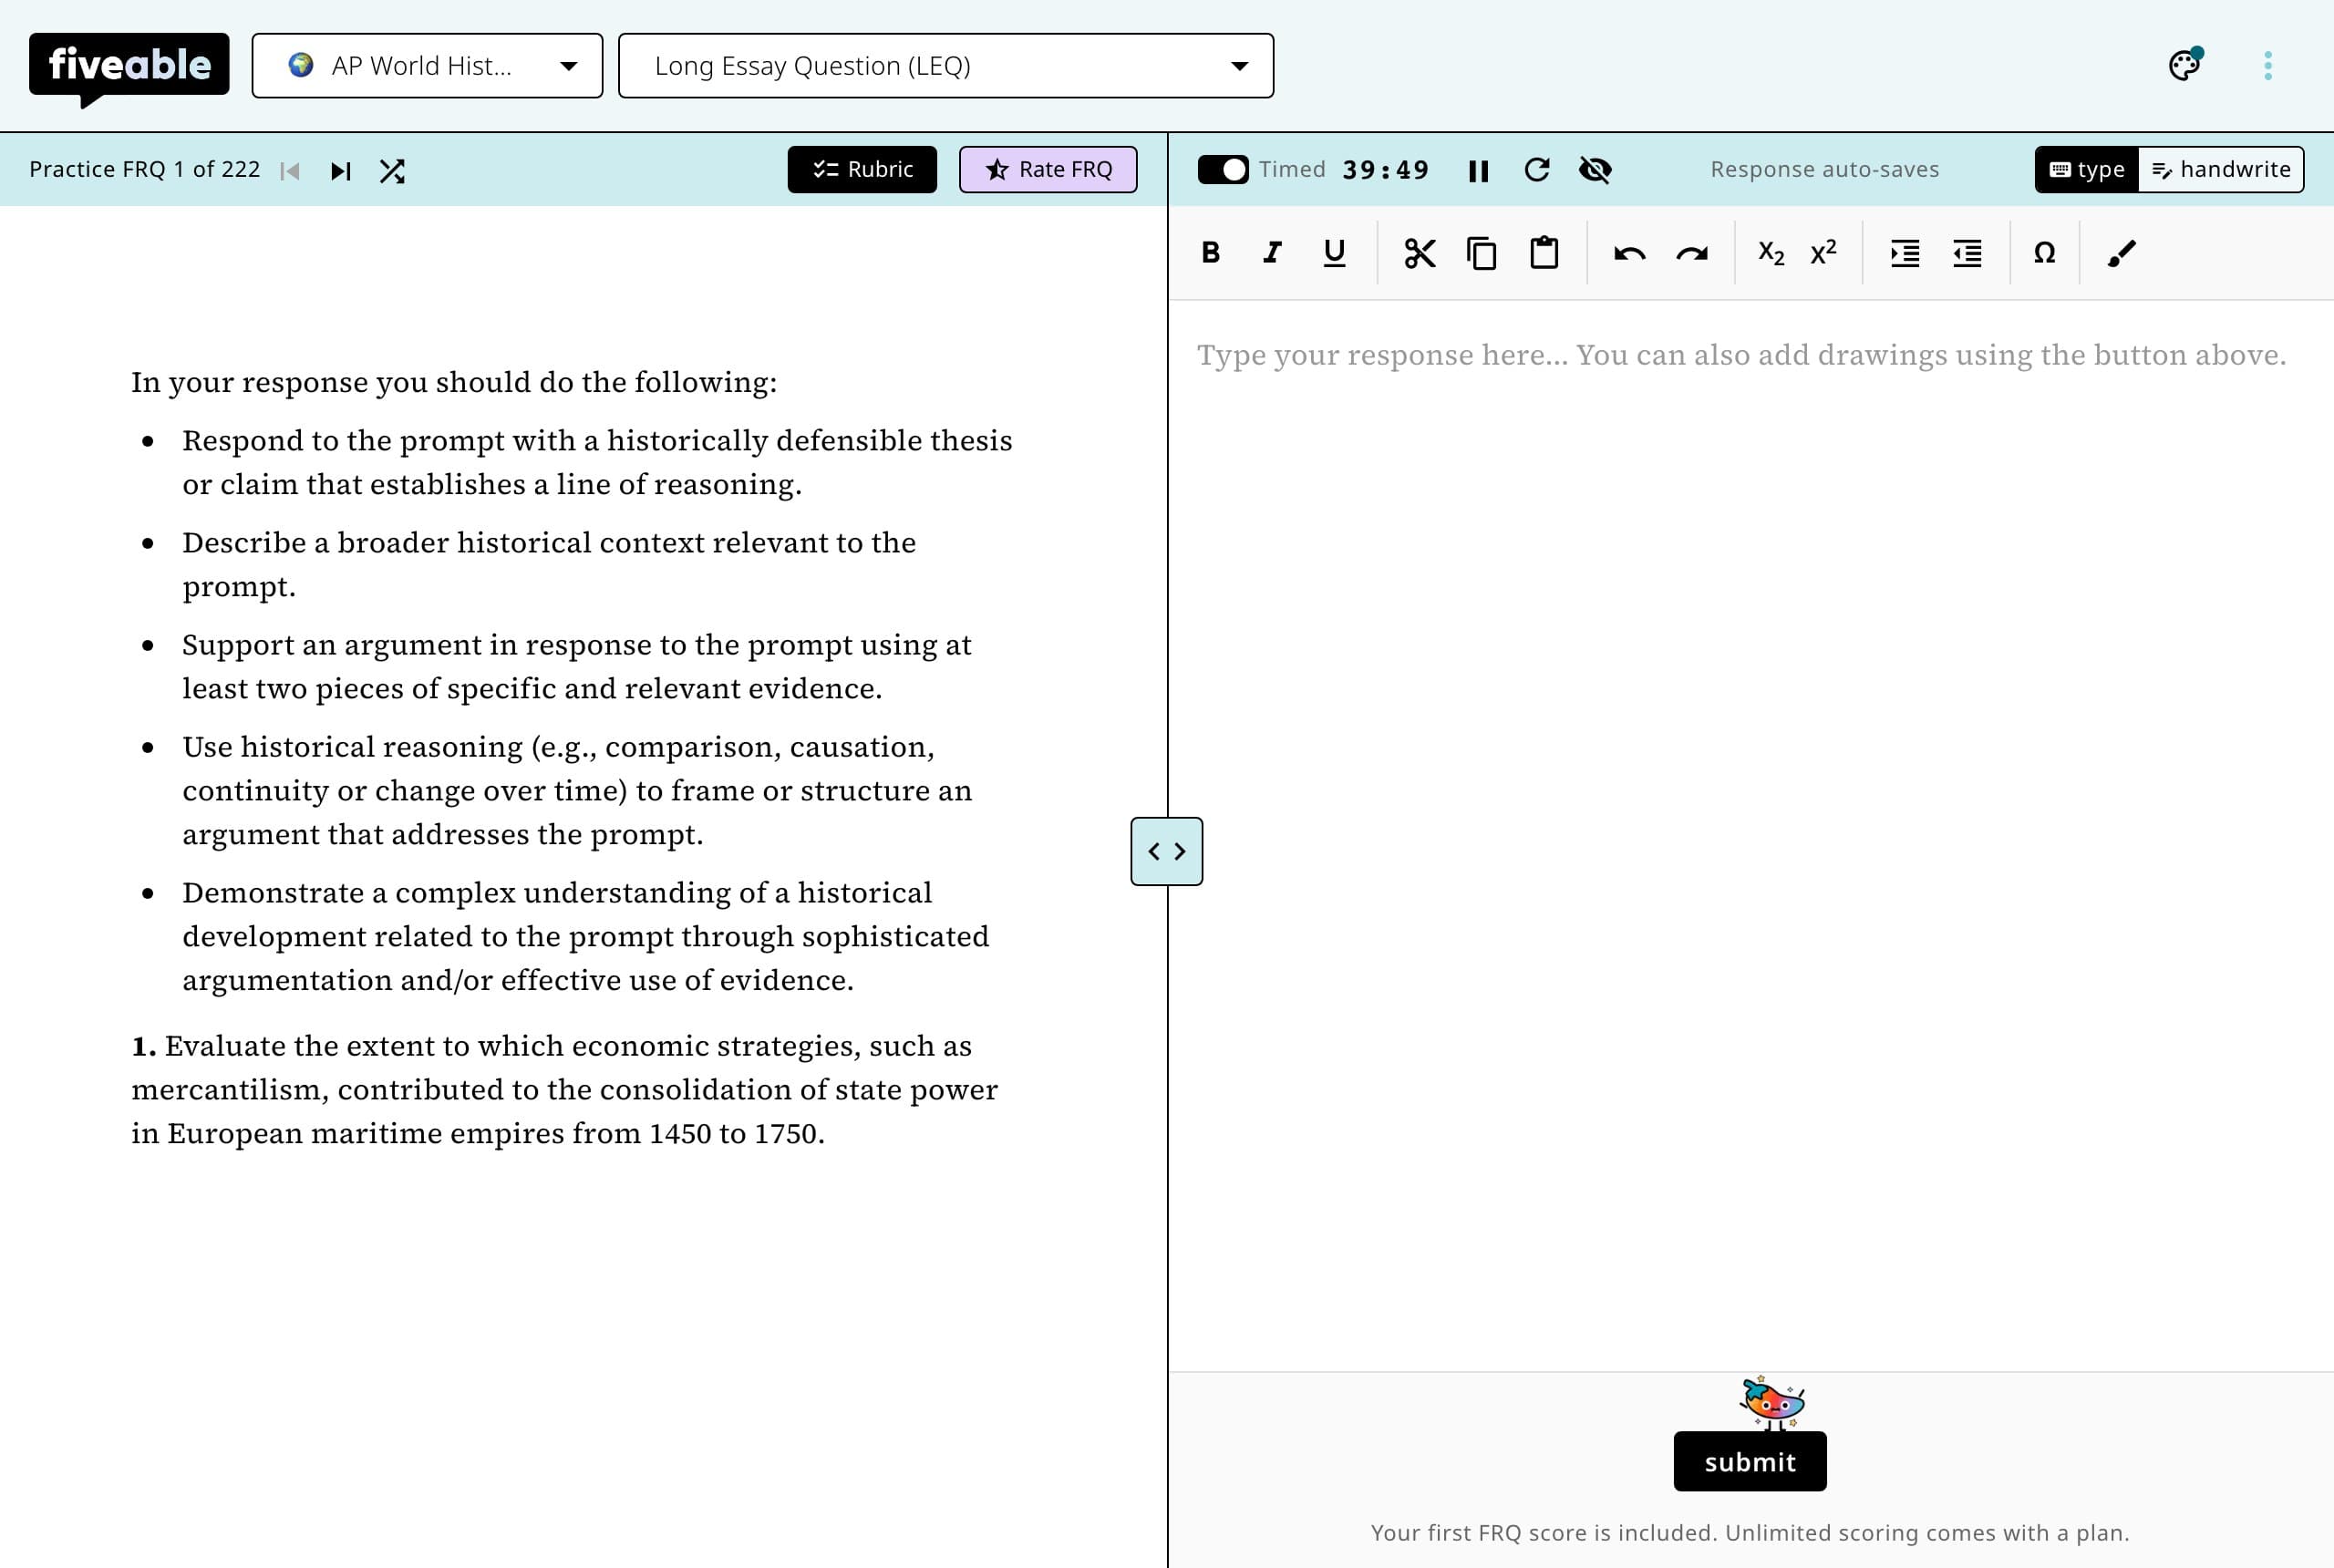Decrease indent in the editor
The height and width of the screenshot is (1568, 2334).
click(x=1967, y=253)
